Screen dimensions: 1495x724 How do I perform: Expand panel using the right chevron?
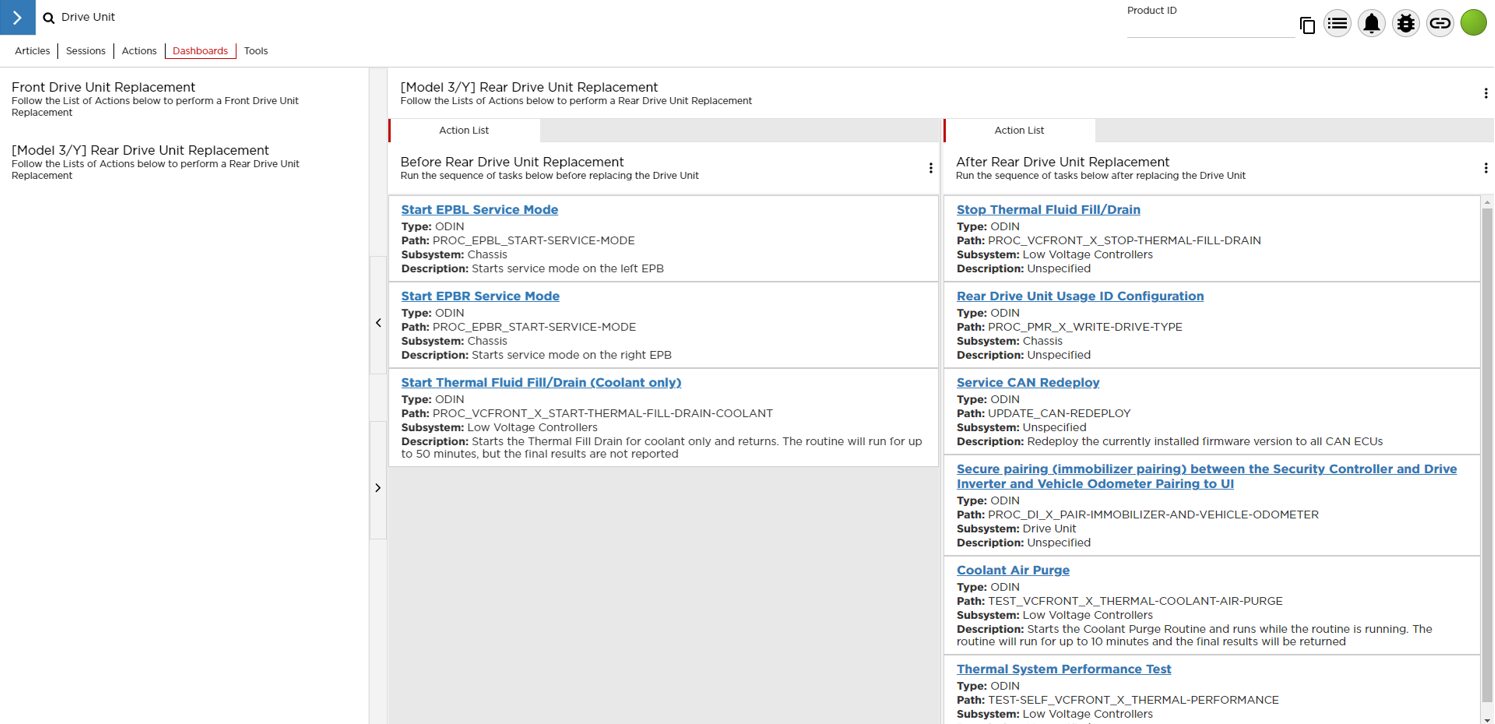[x=378, y=488]
